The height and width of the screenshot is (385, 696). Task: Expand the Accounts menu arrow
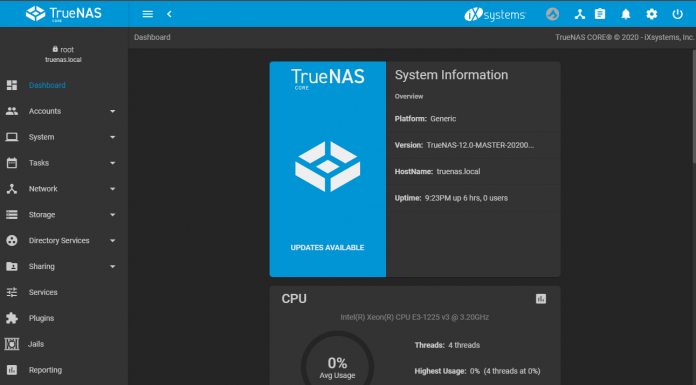pyautogui.click(x=113, y=111)
